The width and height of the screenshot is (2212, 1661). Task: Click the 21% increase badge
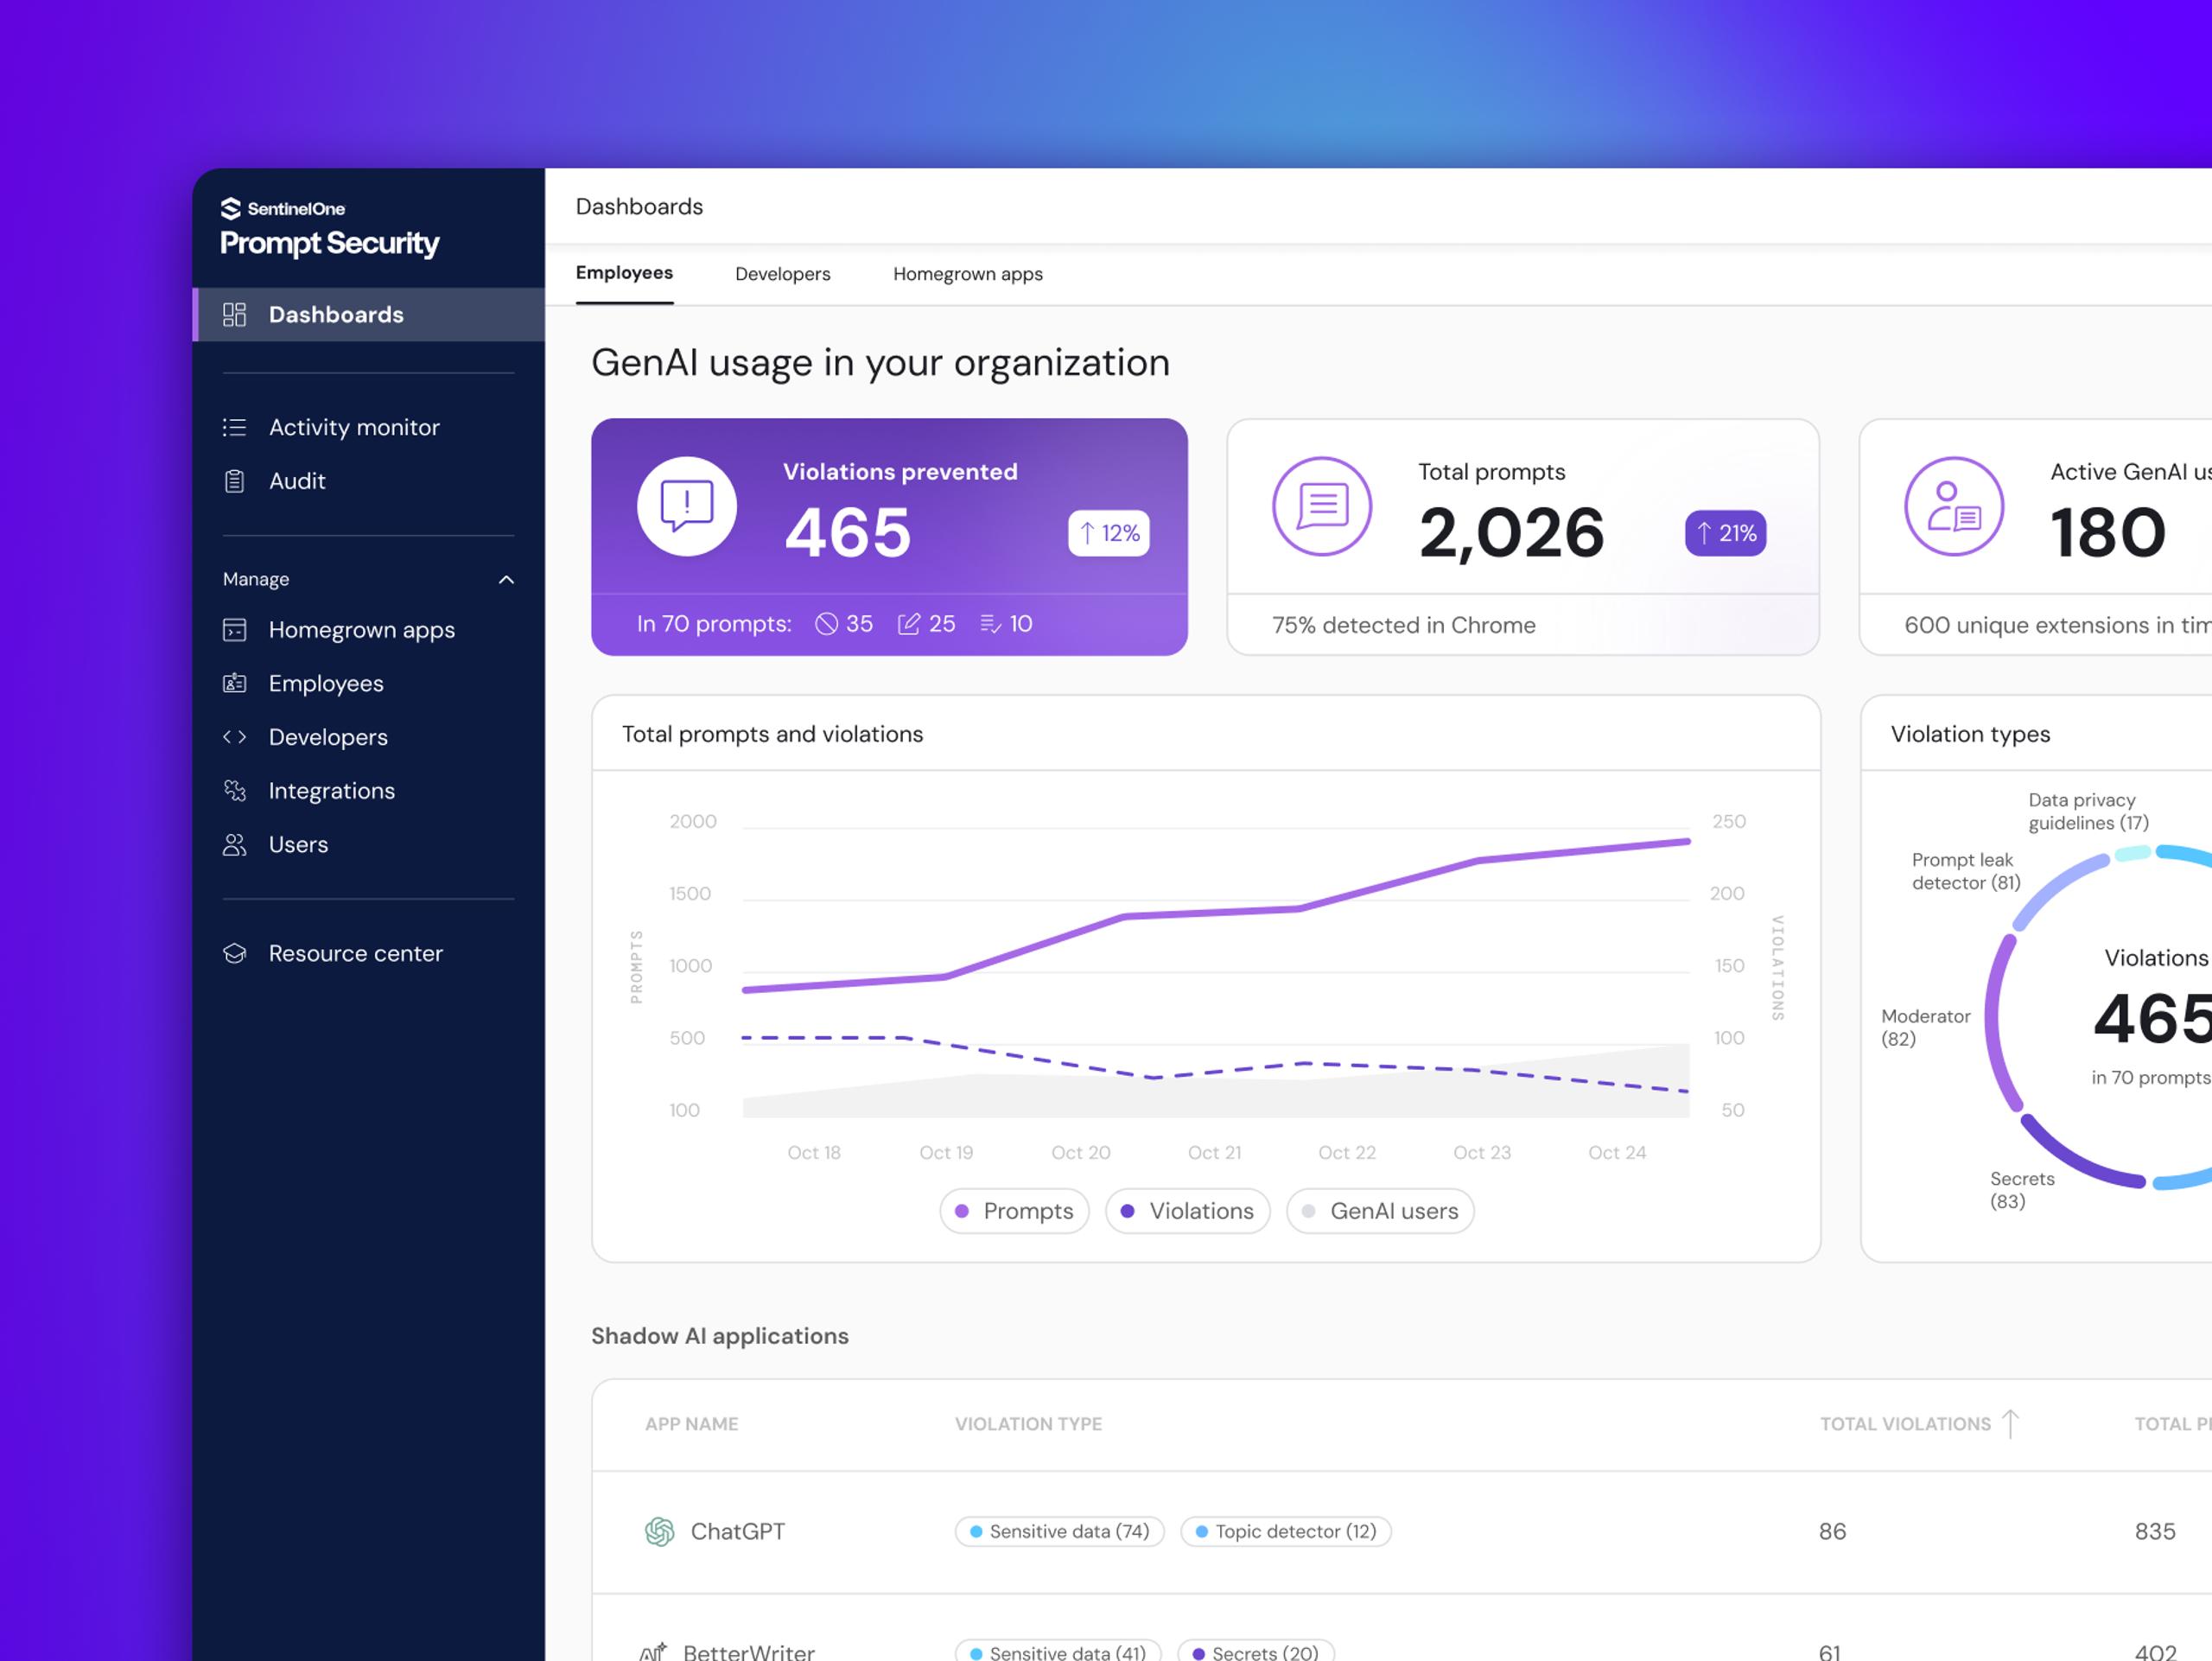[x=1726, y=533]
